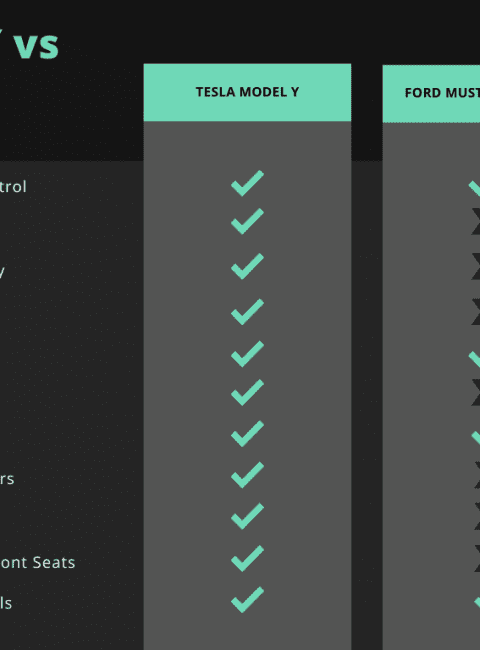The image size is (480, 650).
Task: Select the Ford Mustang column header
Action: pos(431,93)
